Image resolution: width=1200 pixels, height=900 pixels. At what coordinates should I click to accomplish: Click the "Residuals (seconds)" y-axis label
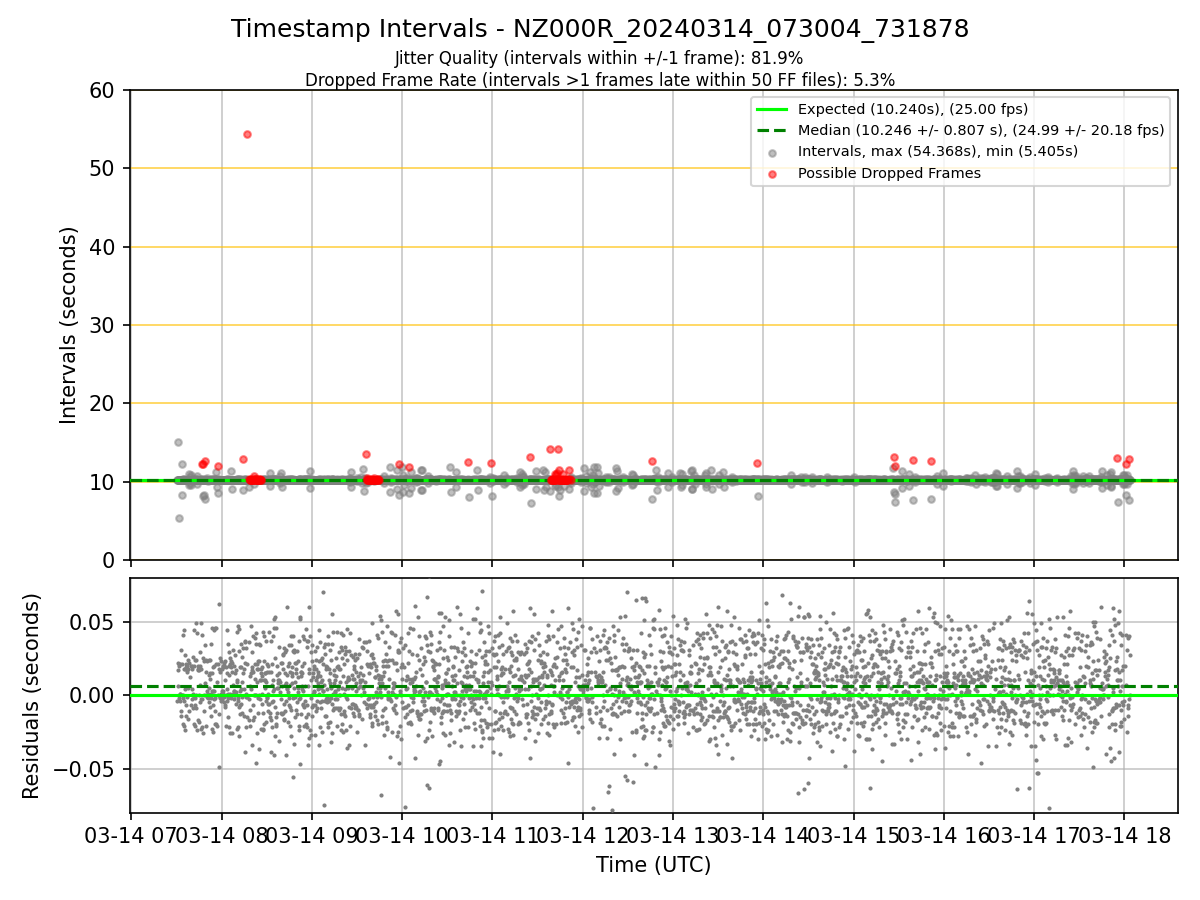pyautogui.click(x=32, y=696)
